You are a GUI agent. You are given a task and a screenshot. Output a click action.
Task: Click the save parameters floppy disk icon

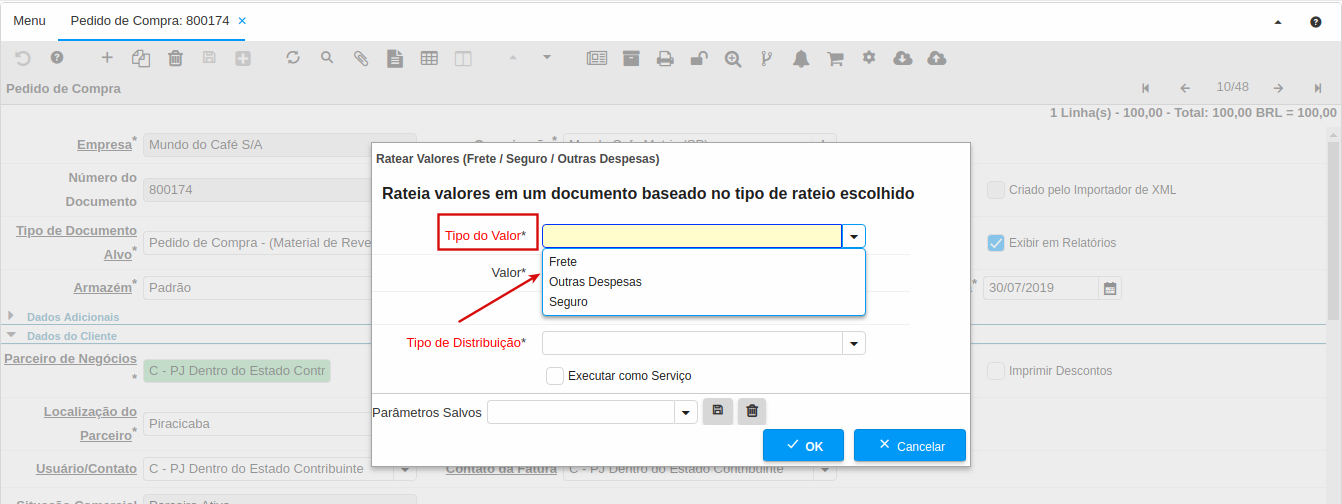click(x=718, y=412)
